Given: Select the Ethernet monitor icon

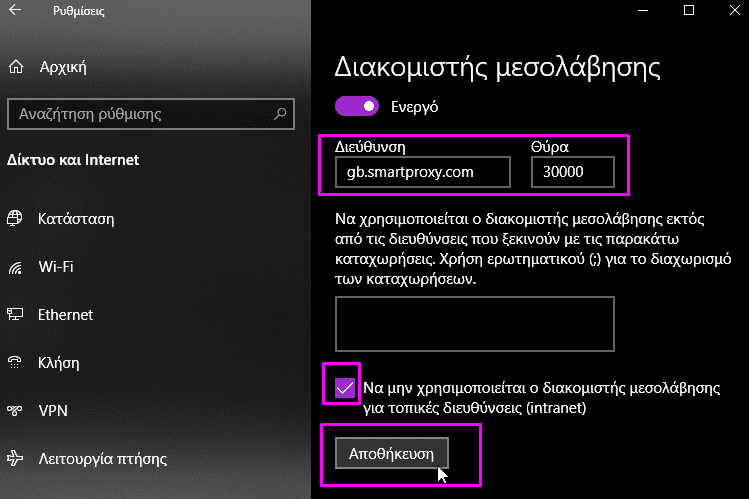Looking at the screenshot, I should (x=15, y=314).
